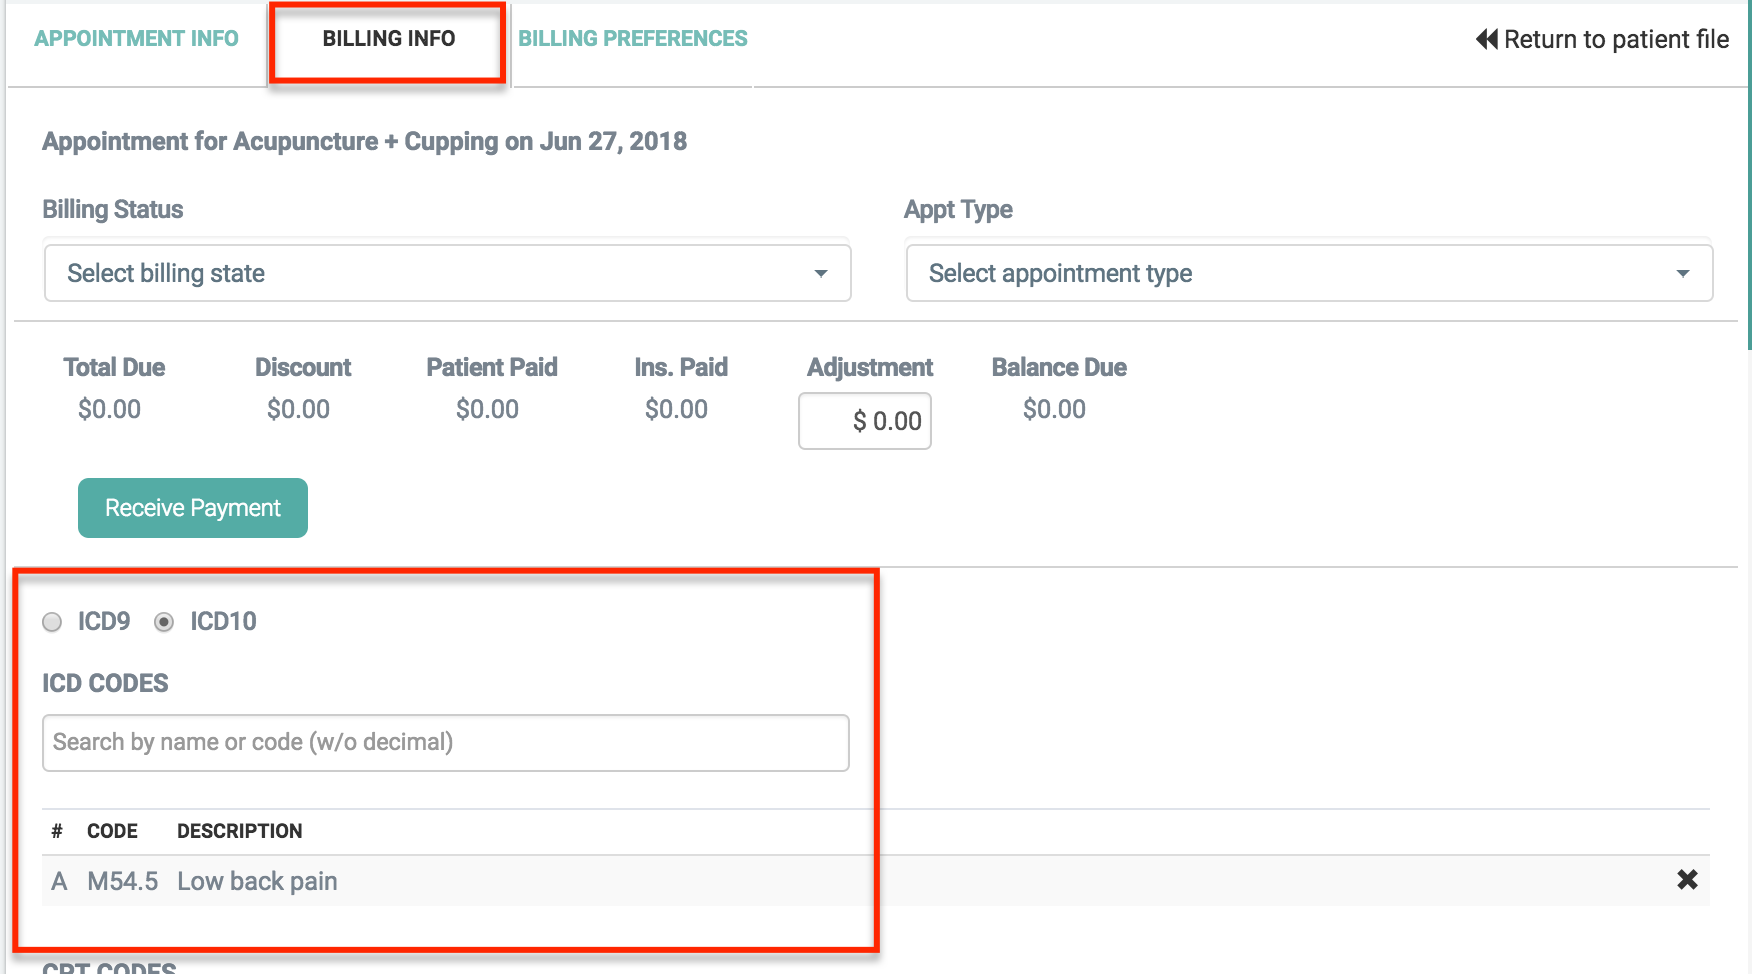Click the ICD codes search box

click(x=445, y=743)
